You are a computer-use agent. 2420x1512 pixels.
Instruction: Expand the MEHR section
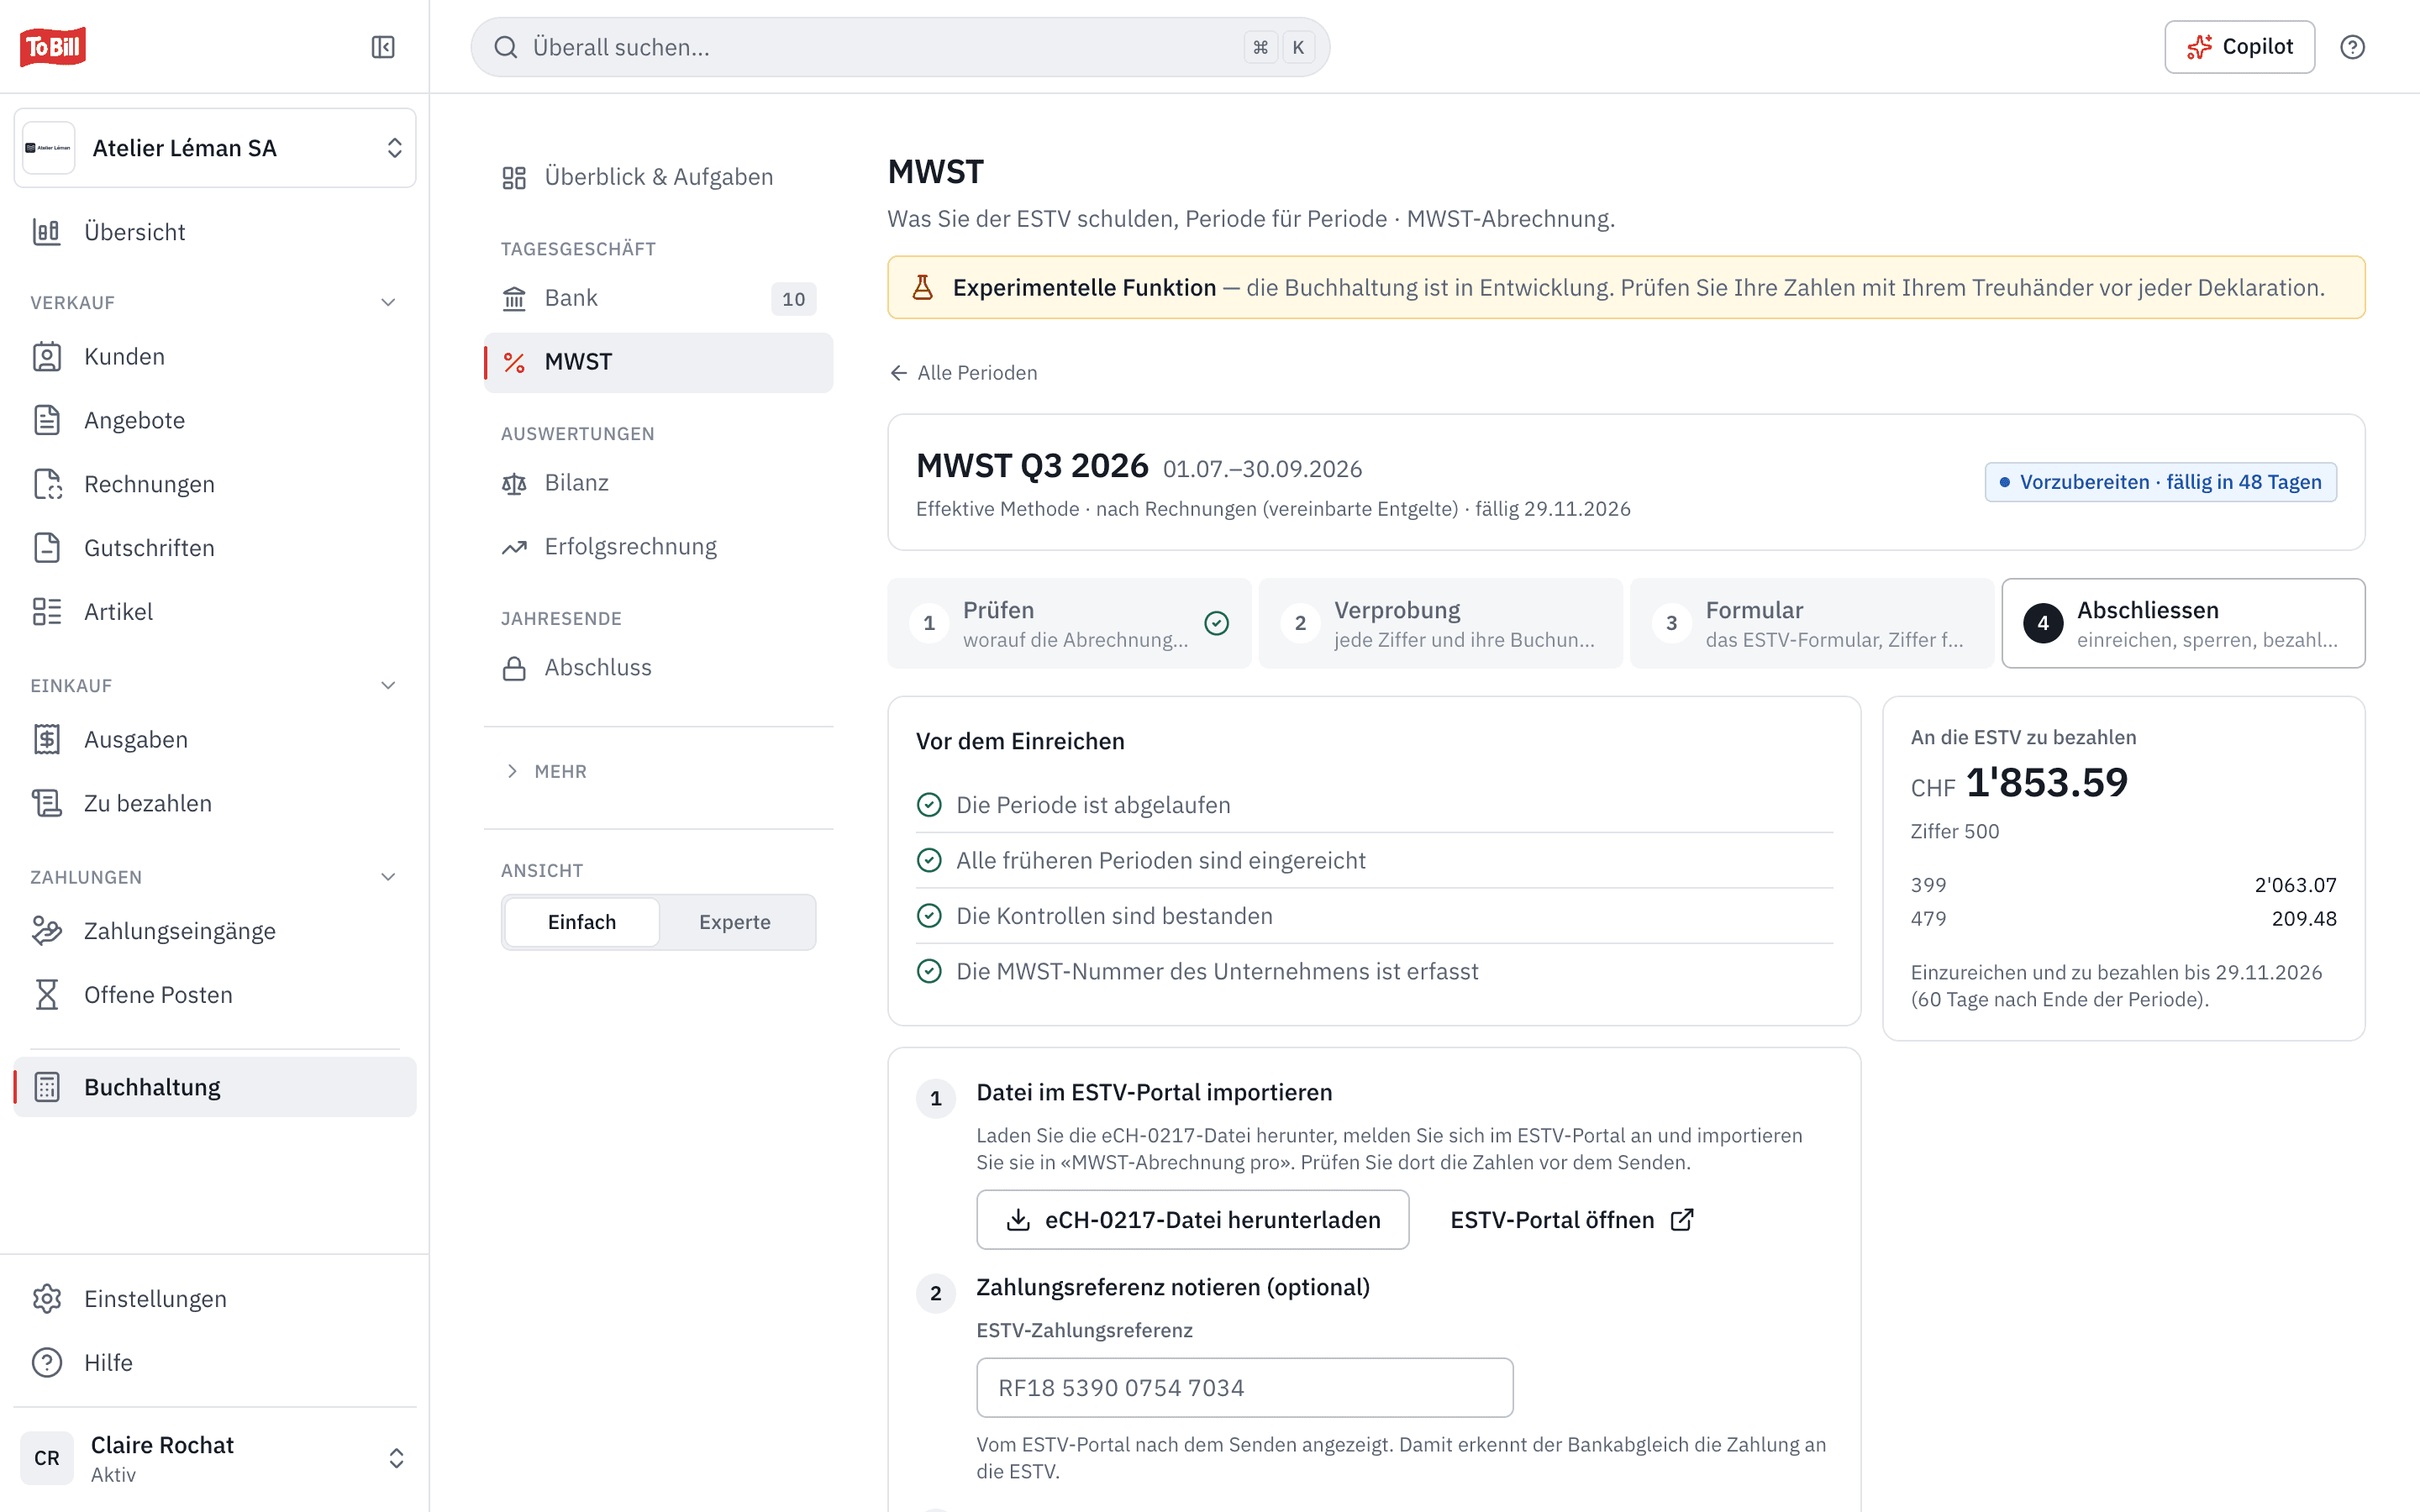click(x=546, y=771)
